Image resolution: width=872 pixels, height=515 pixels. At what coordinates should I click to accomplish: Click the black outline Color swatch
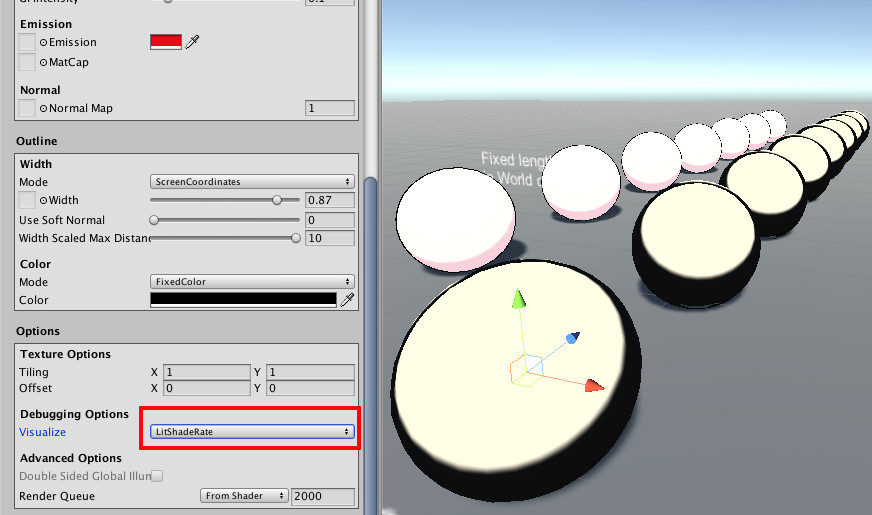(x=244, y=300)
